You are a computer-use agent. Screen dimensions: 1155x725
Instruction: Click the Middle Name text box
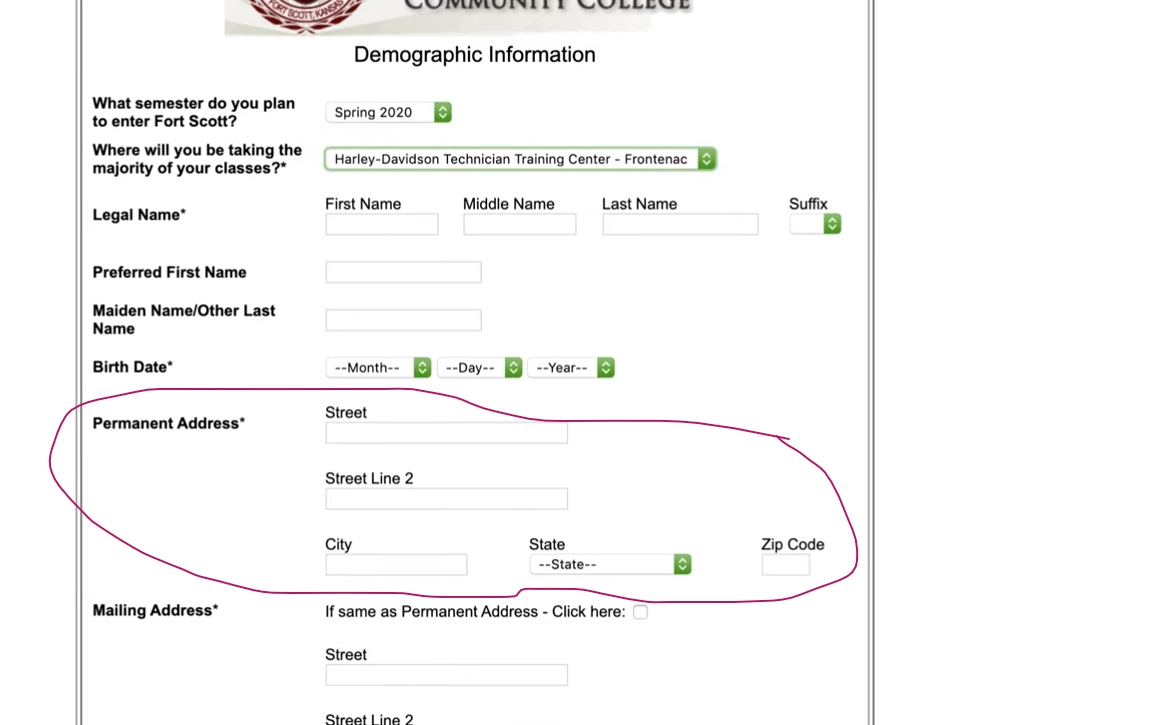[x=519, y=225]
